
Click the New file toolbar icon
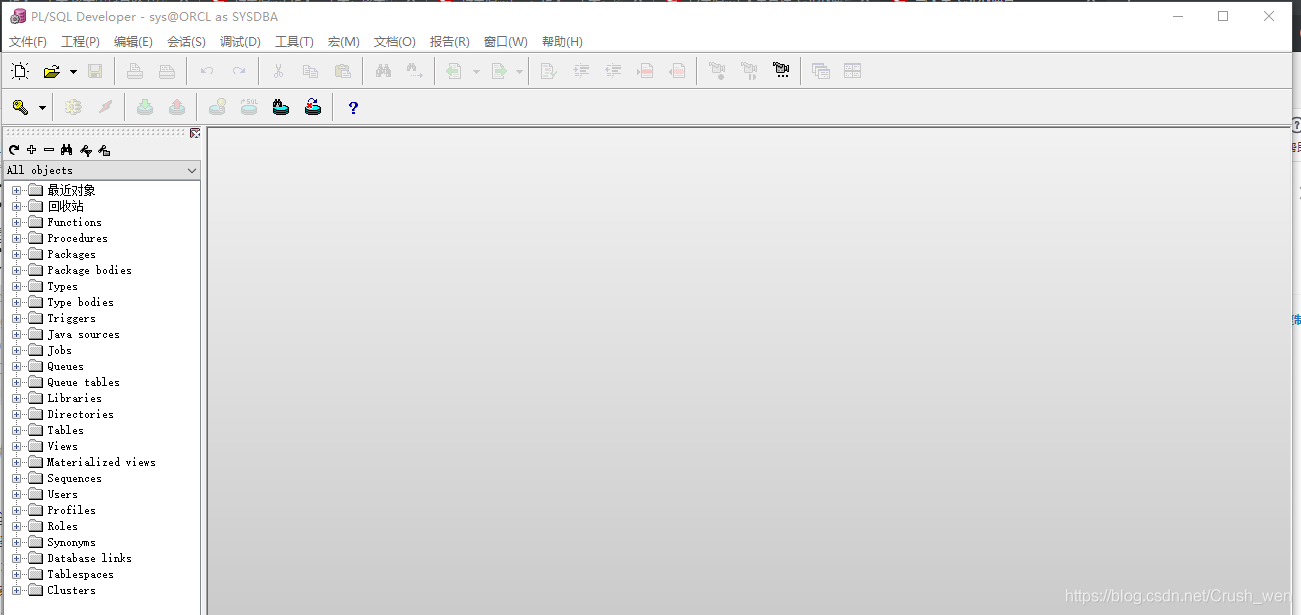(x=20, y=71)
